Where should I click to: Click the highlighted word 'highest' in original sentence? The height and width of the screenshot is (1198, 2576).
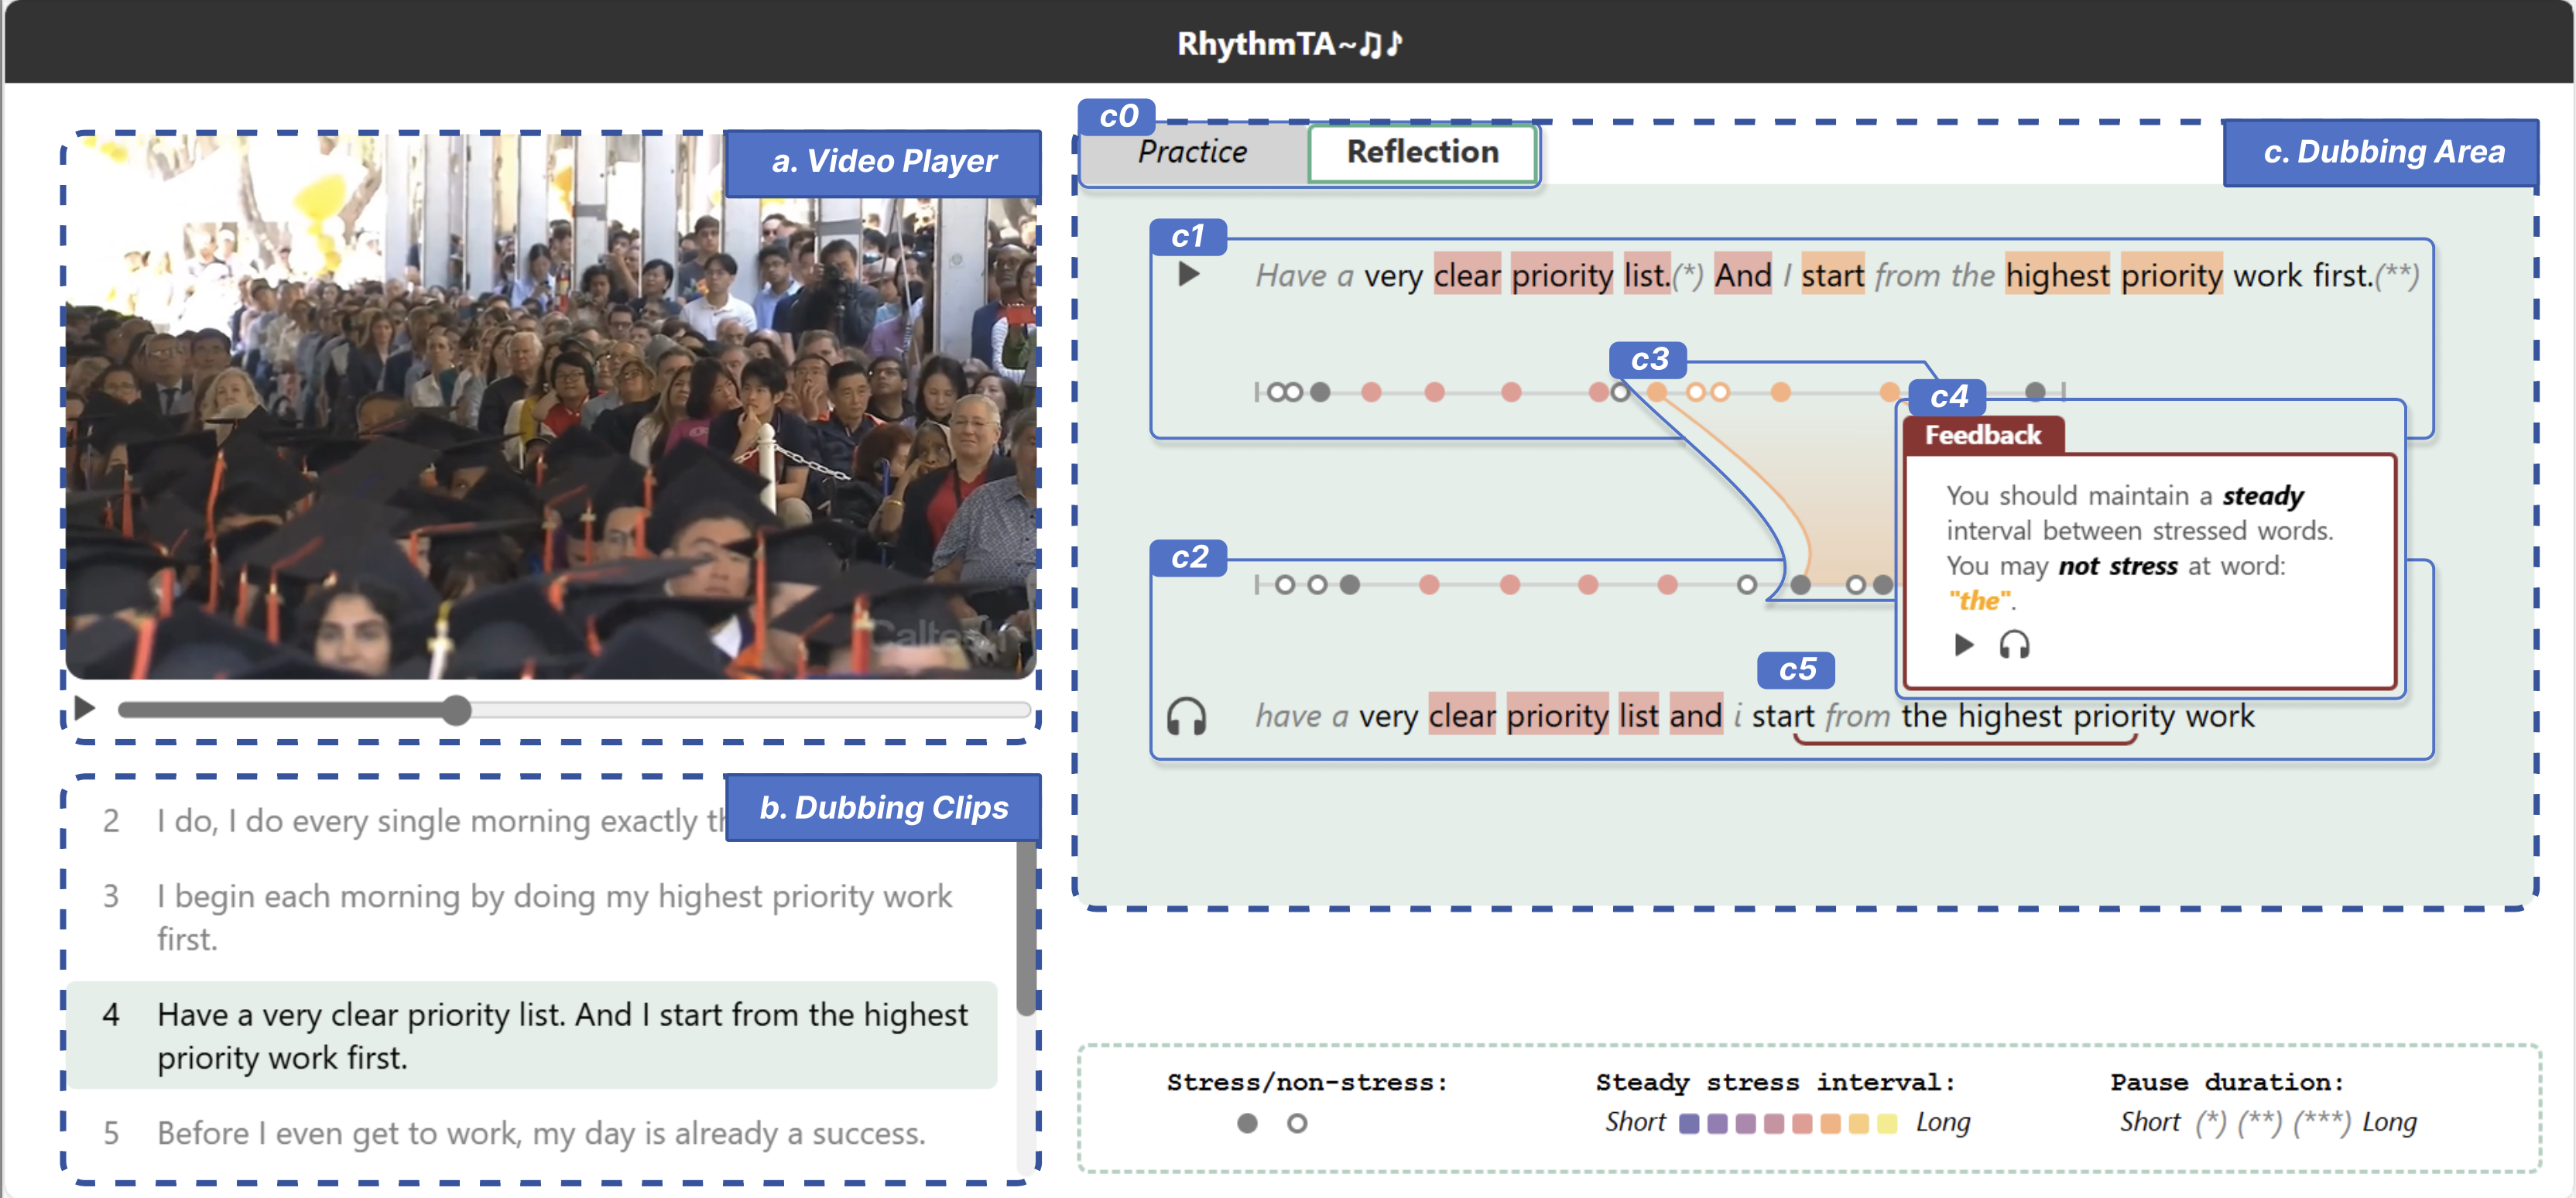(x=2057, y=275)
